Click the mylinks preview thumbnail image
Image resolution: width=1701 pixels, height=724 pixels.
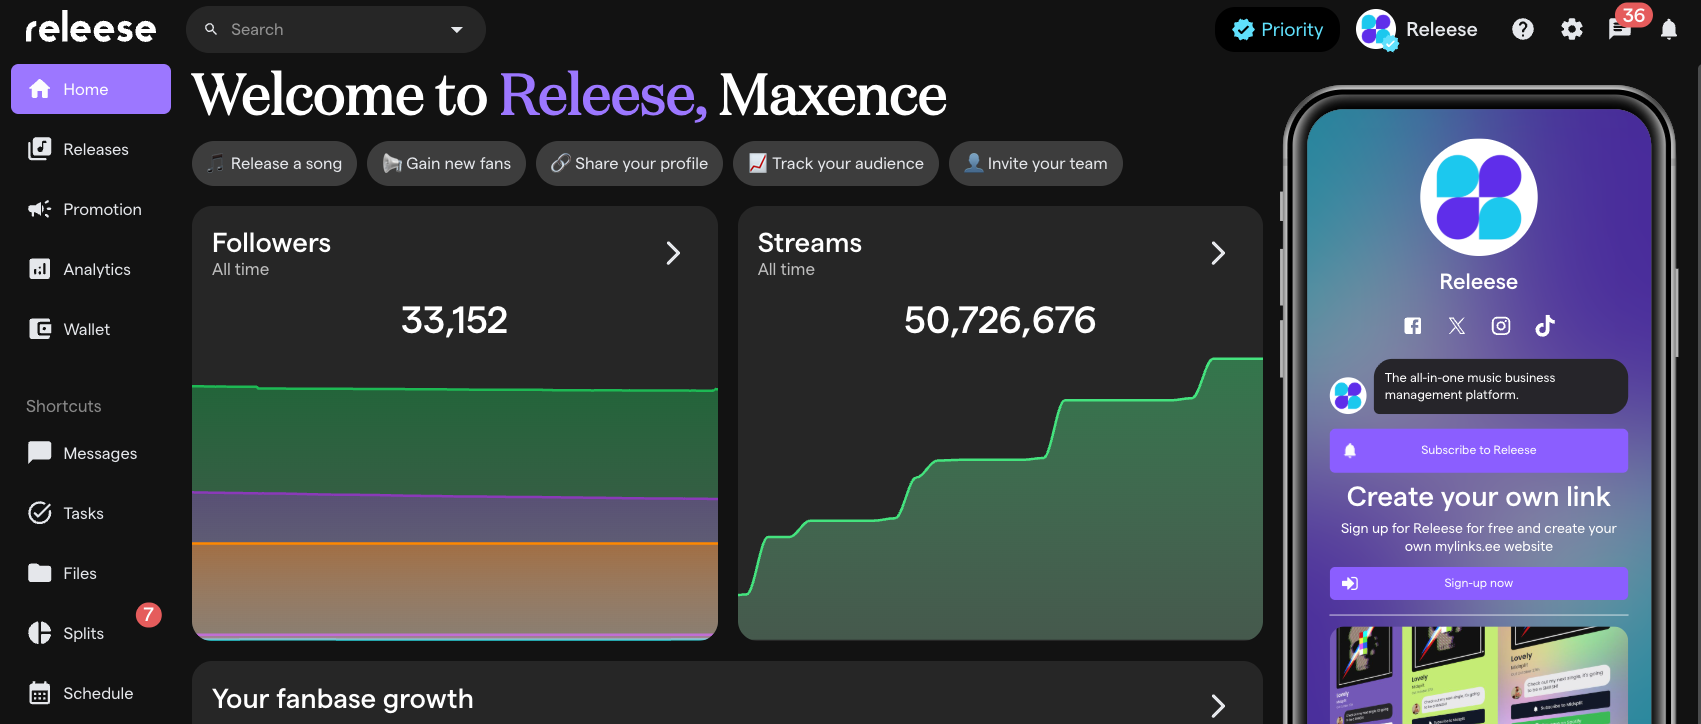pyautogui.click(x=1479, y=675)
